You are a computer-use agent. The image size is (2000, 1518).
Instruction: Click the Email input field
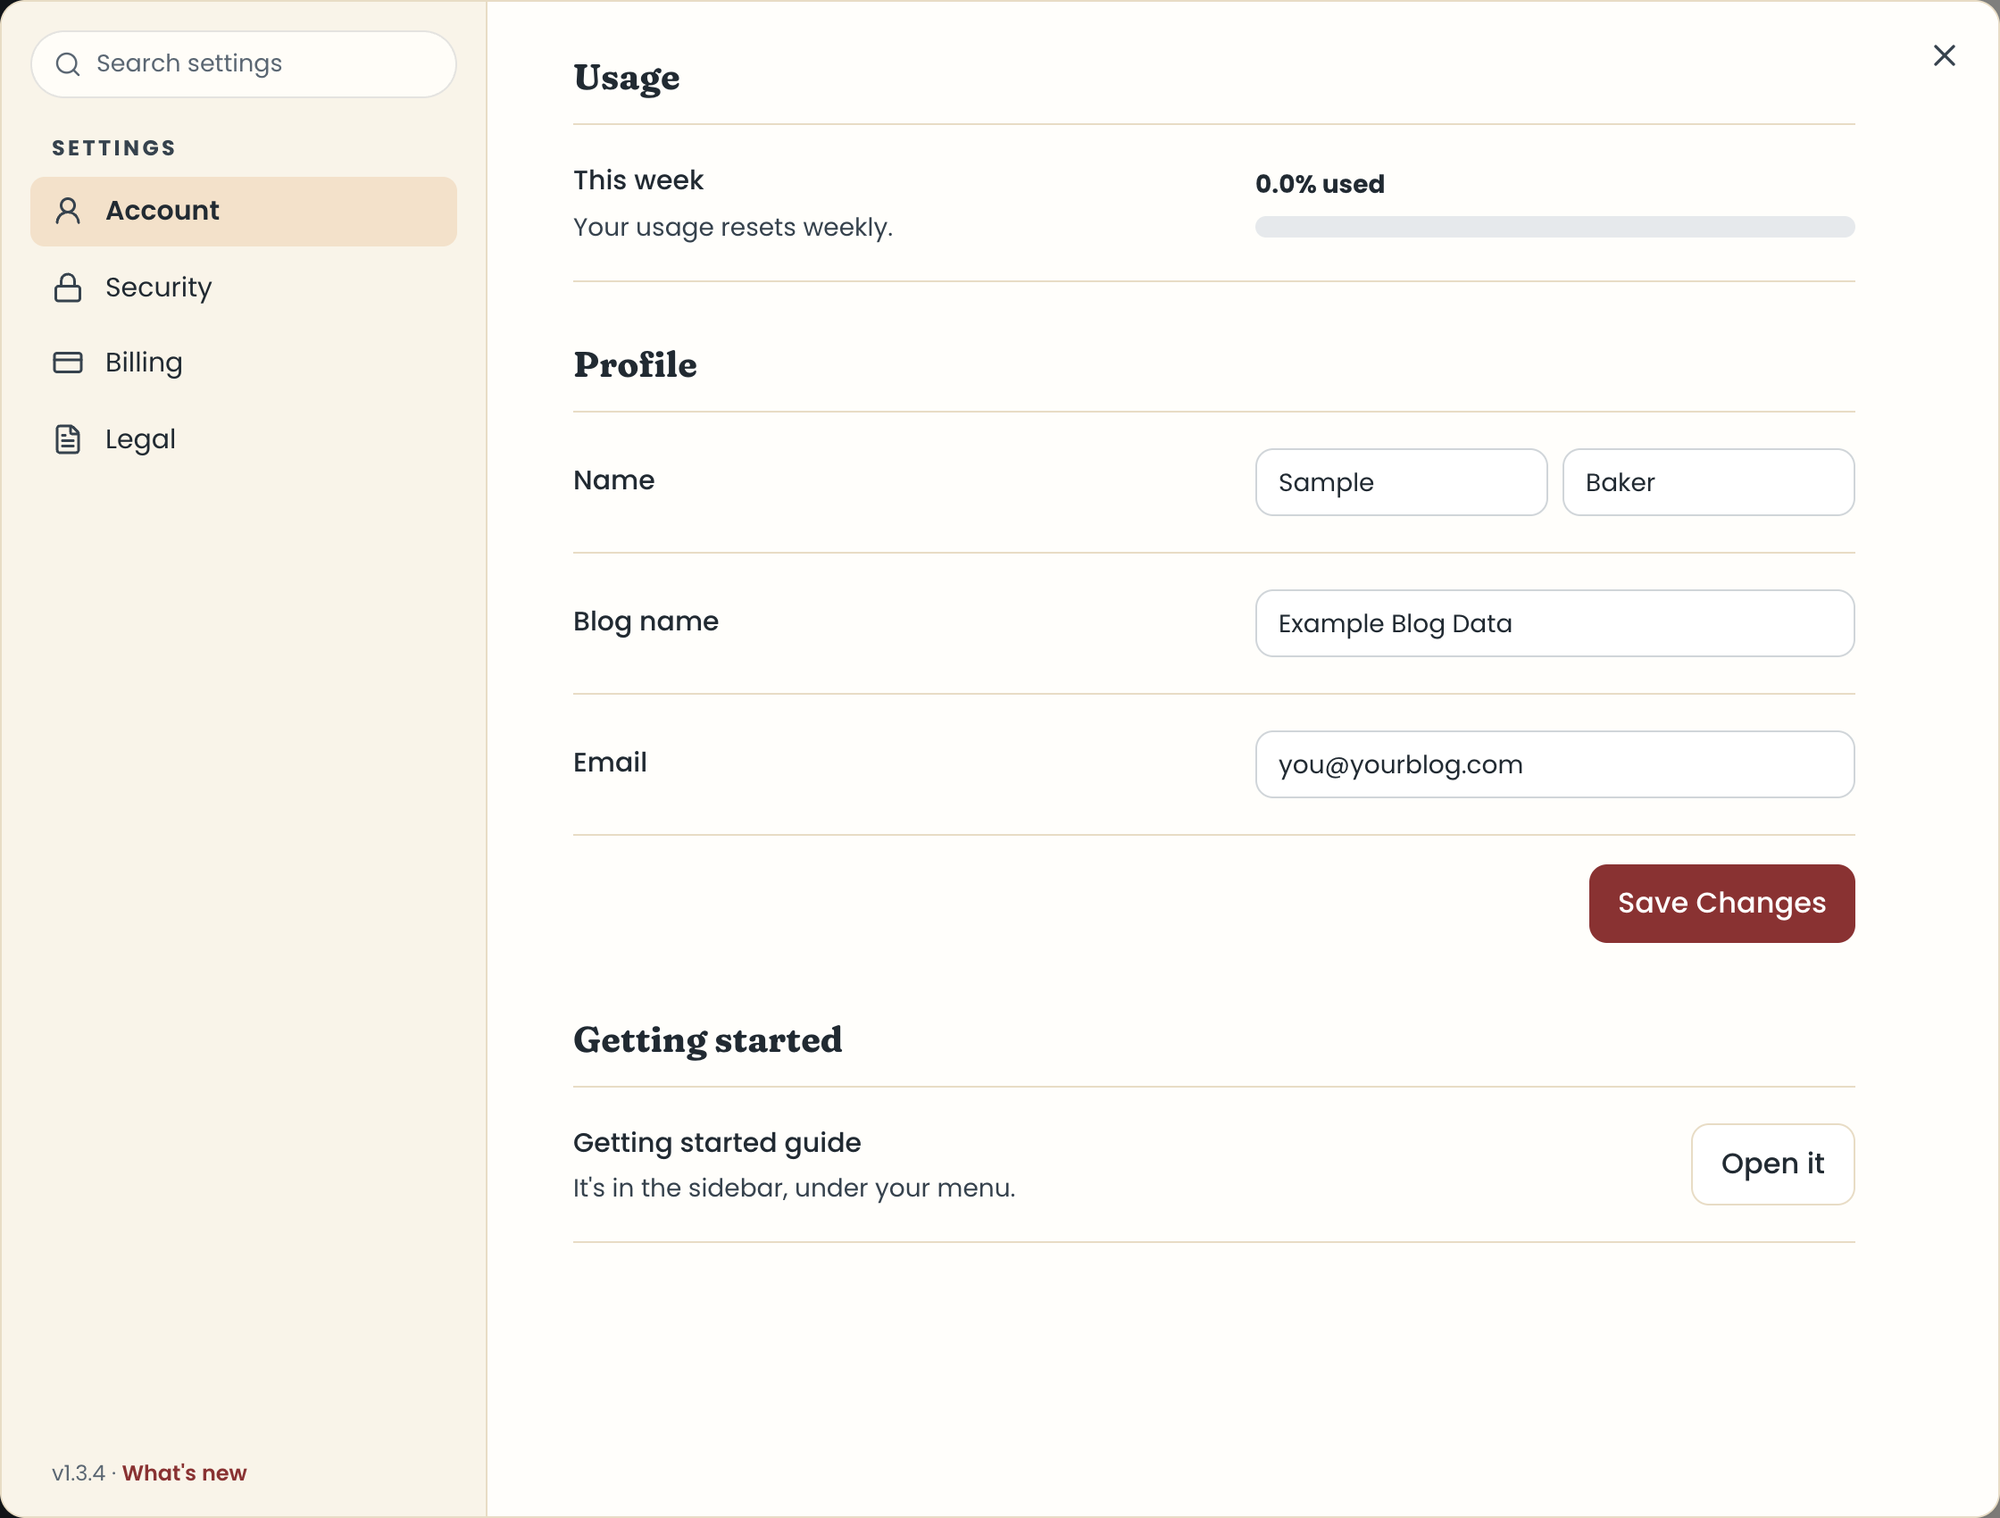tap(1555, 764)
